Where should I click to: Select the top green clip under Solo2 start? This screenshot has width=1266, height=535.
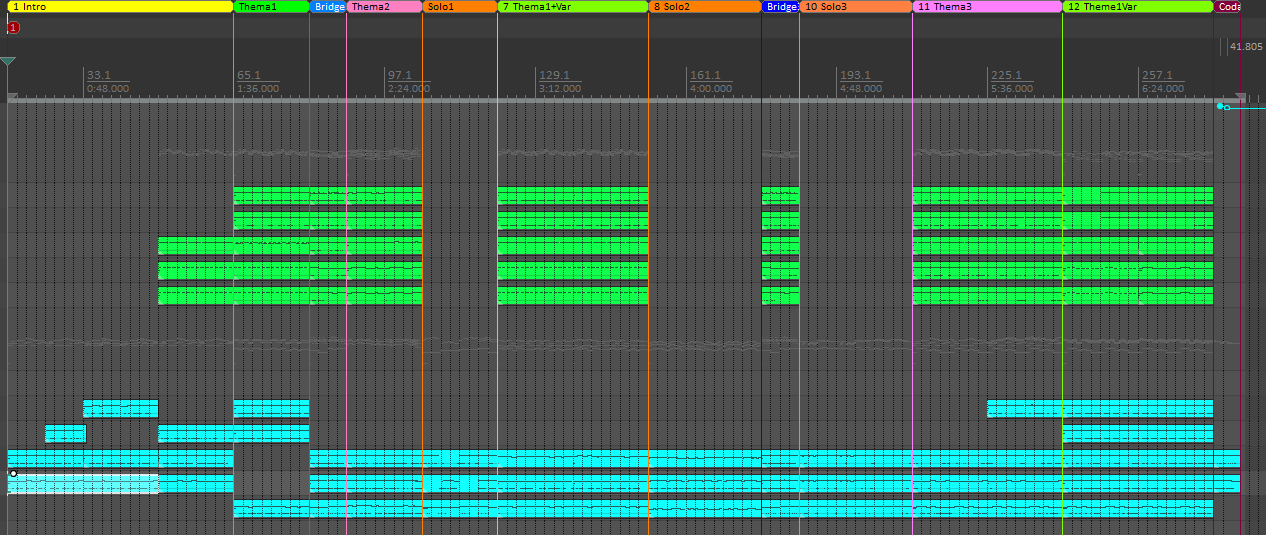(x=572, y=195)
